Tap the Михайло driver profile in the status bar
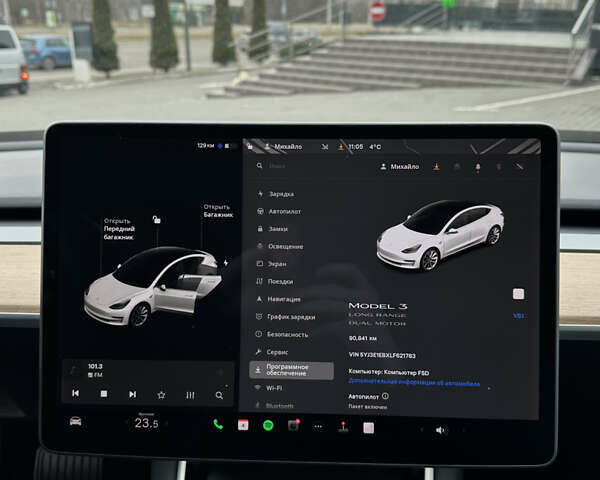 [284, 147]
